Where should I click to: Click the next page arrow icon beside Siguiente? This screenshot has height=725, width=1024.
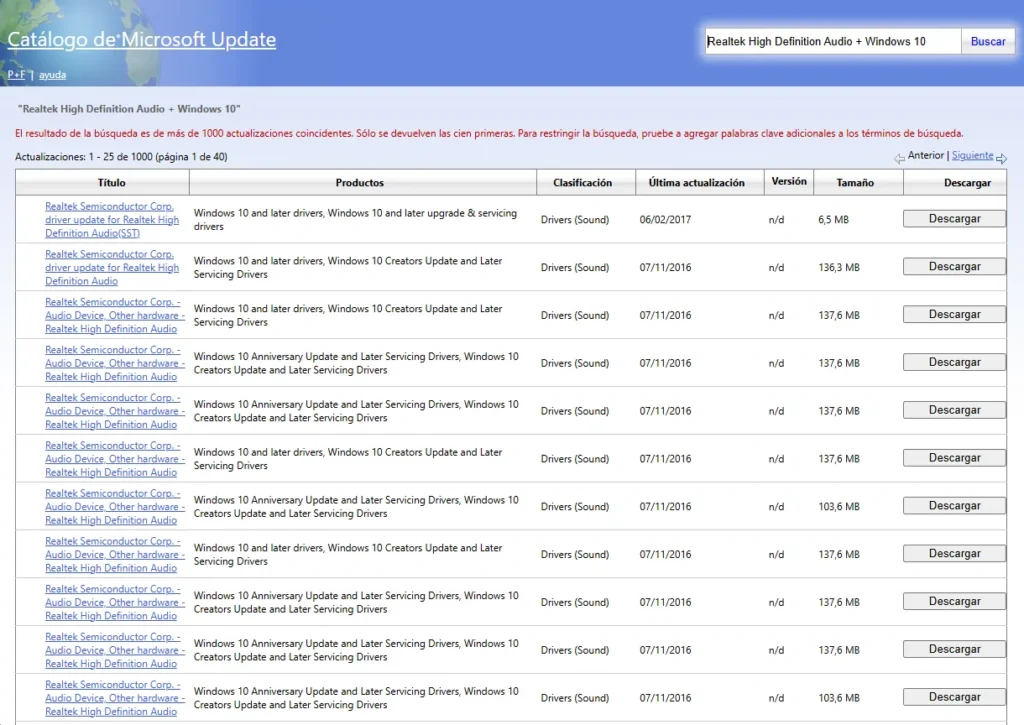pyautogui.click(x=1002, y=158)
